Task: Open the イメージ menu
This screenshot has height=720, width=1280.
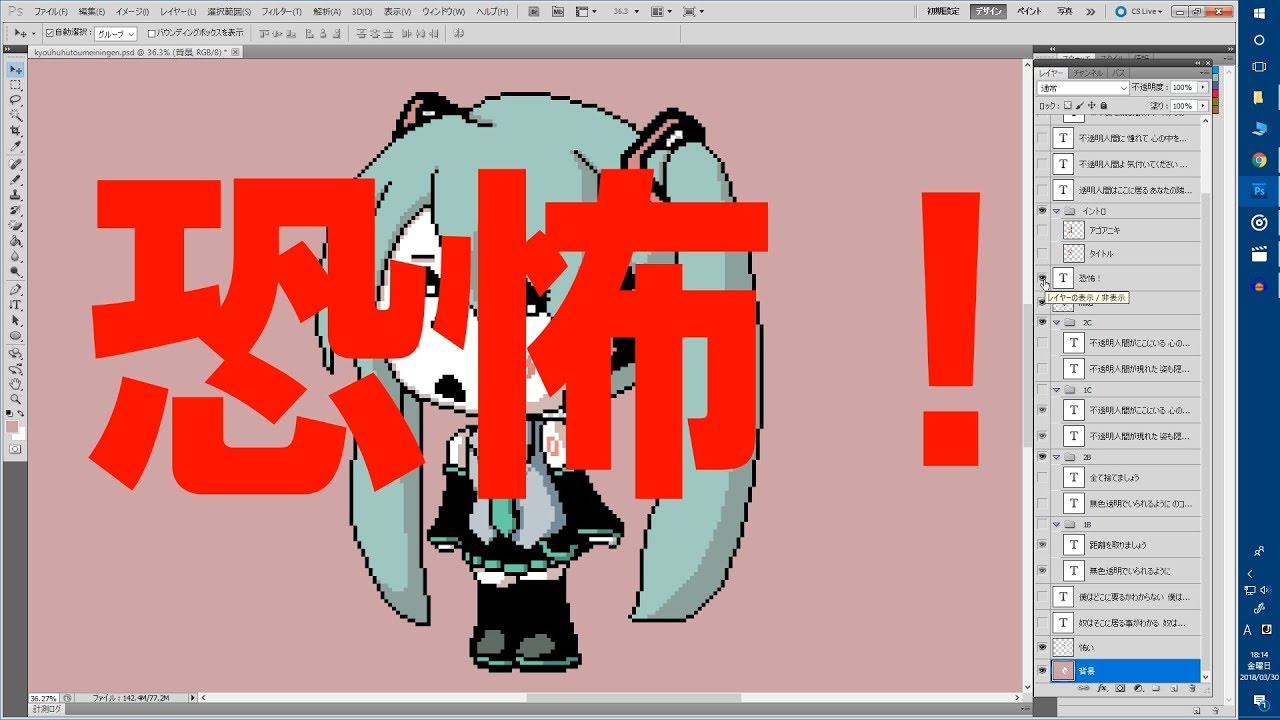Action: point(132,11)
